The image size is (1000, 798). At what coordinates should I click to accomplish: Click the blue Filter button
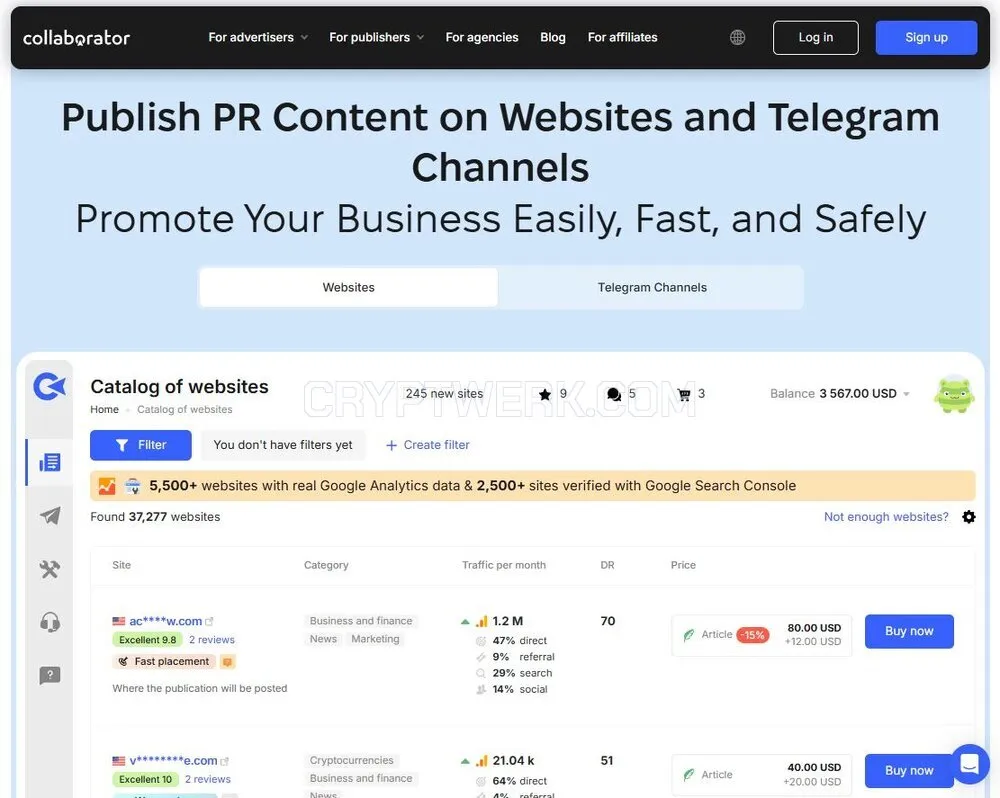pos(140,445)
